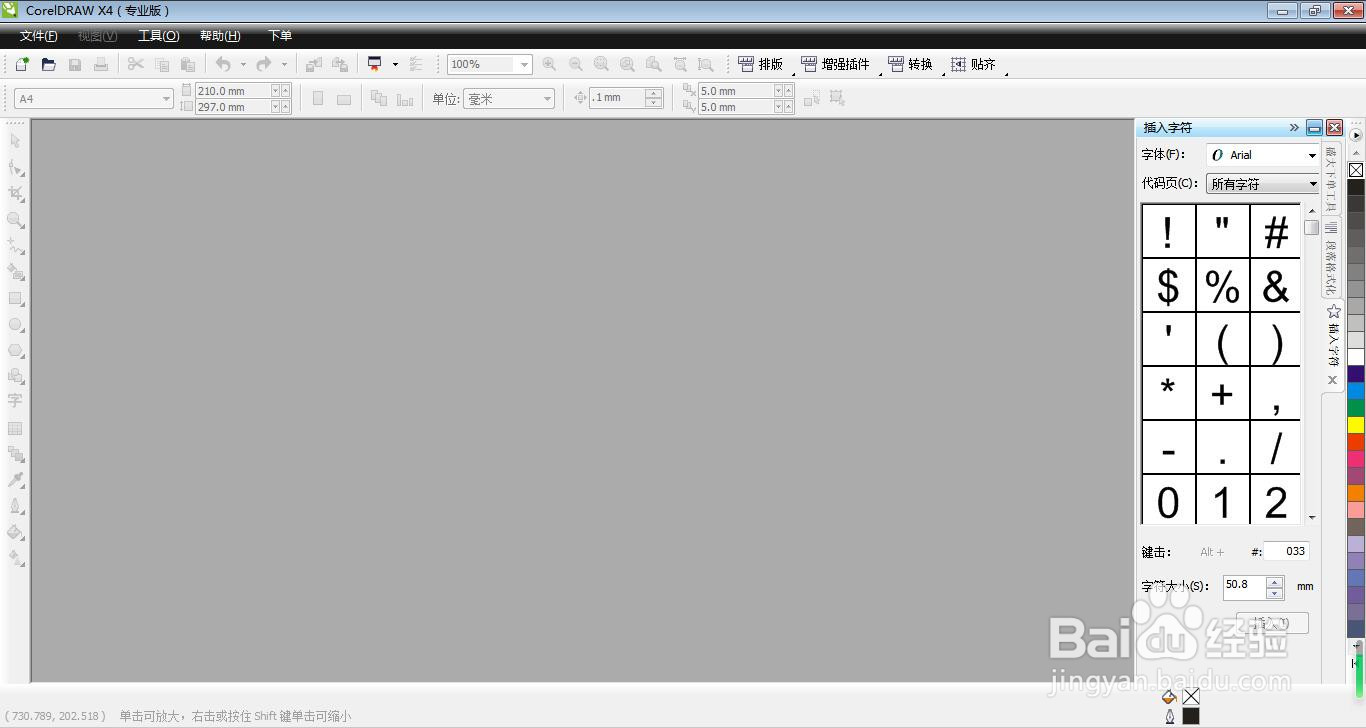Click the Undo arrow icon
1366x728 pixels.
223,64
